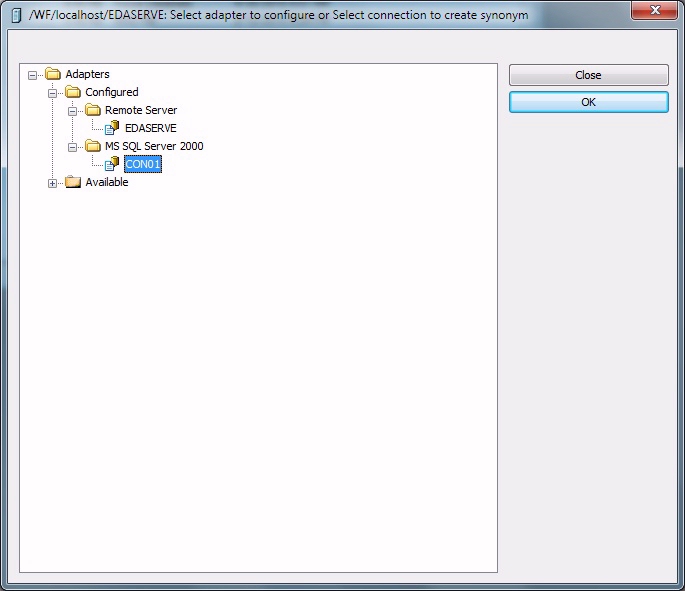Expand the Available adapters node
Image resolution: width=685 pixels, height=591 pixels.
coord(52,183)
